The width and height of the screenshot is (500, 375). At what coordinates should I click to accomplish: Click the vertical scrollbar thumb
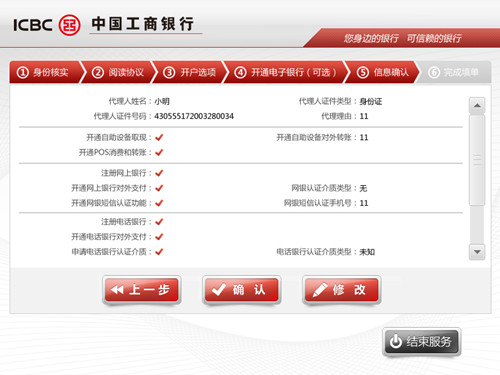[x=477, y=160]
